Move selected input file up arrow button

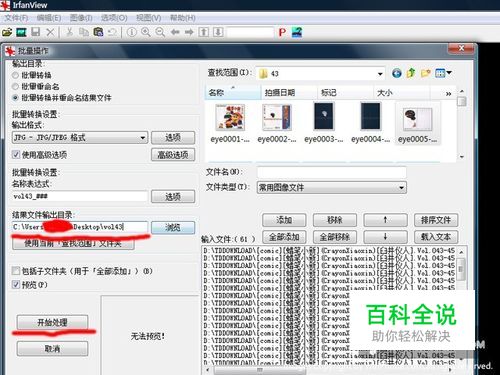point(385,220)
